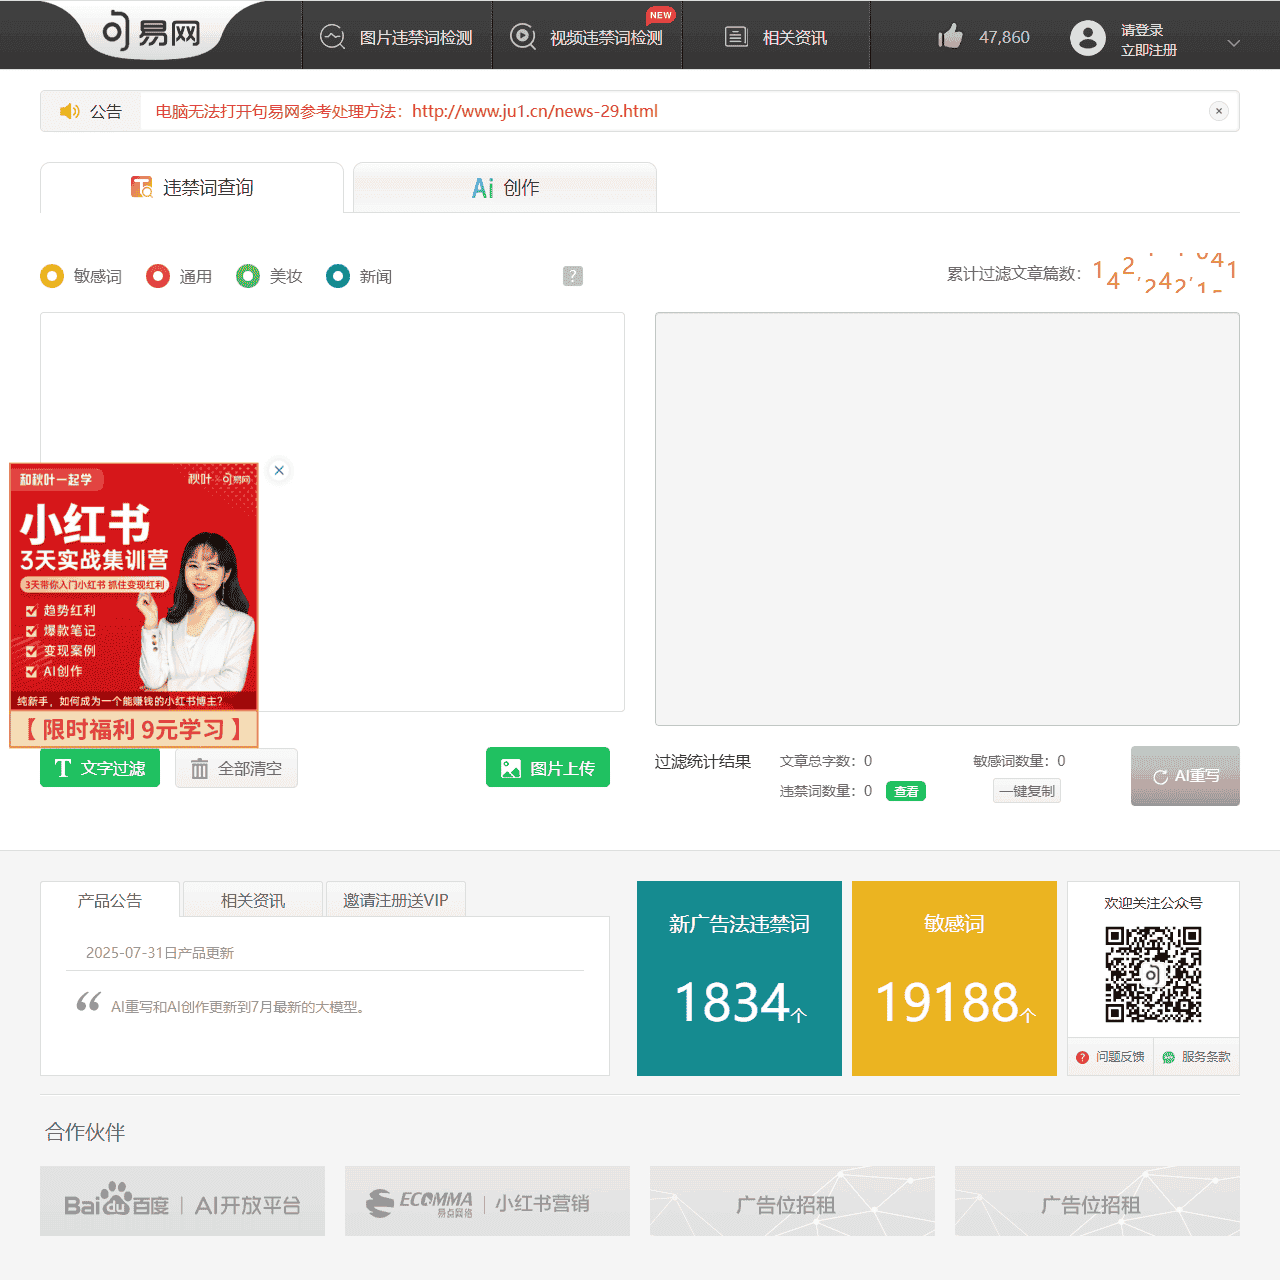
Task: Upload an image via the 图片上传 icon
Action: 511,767
